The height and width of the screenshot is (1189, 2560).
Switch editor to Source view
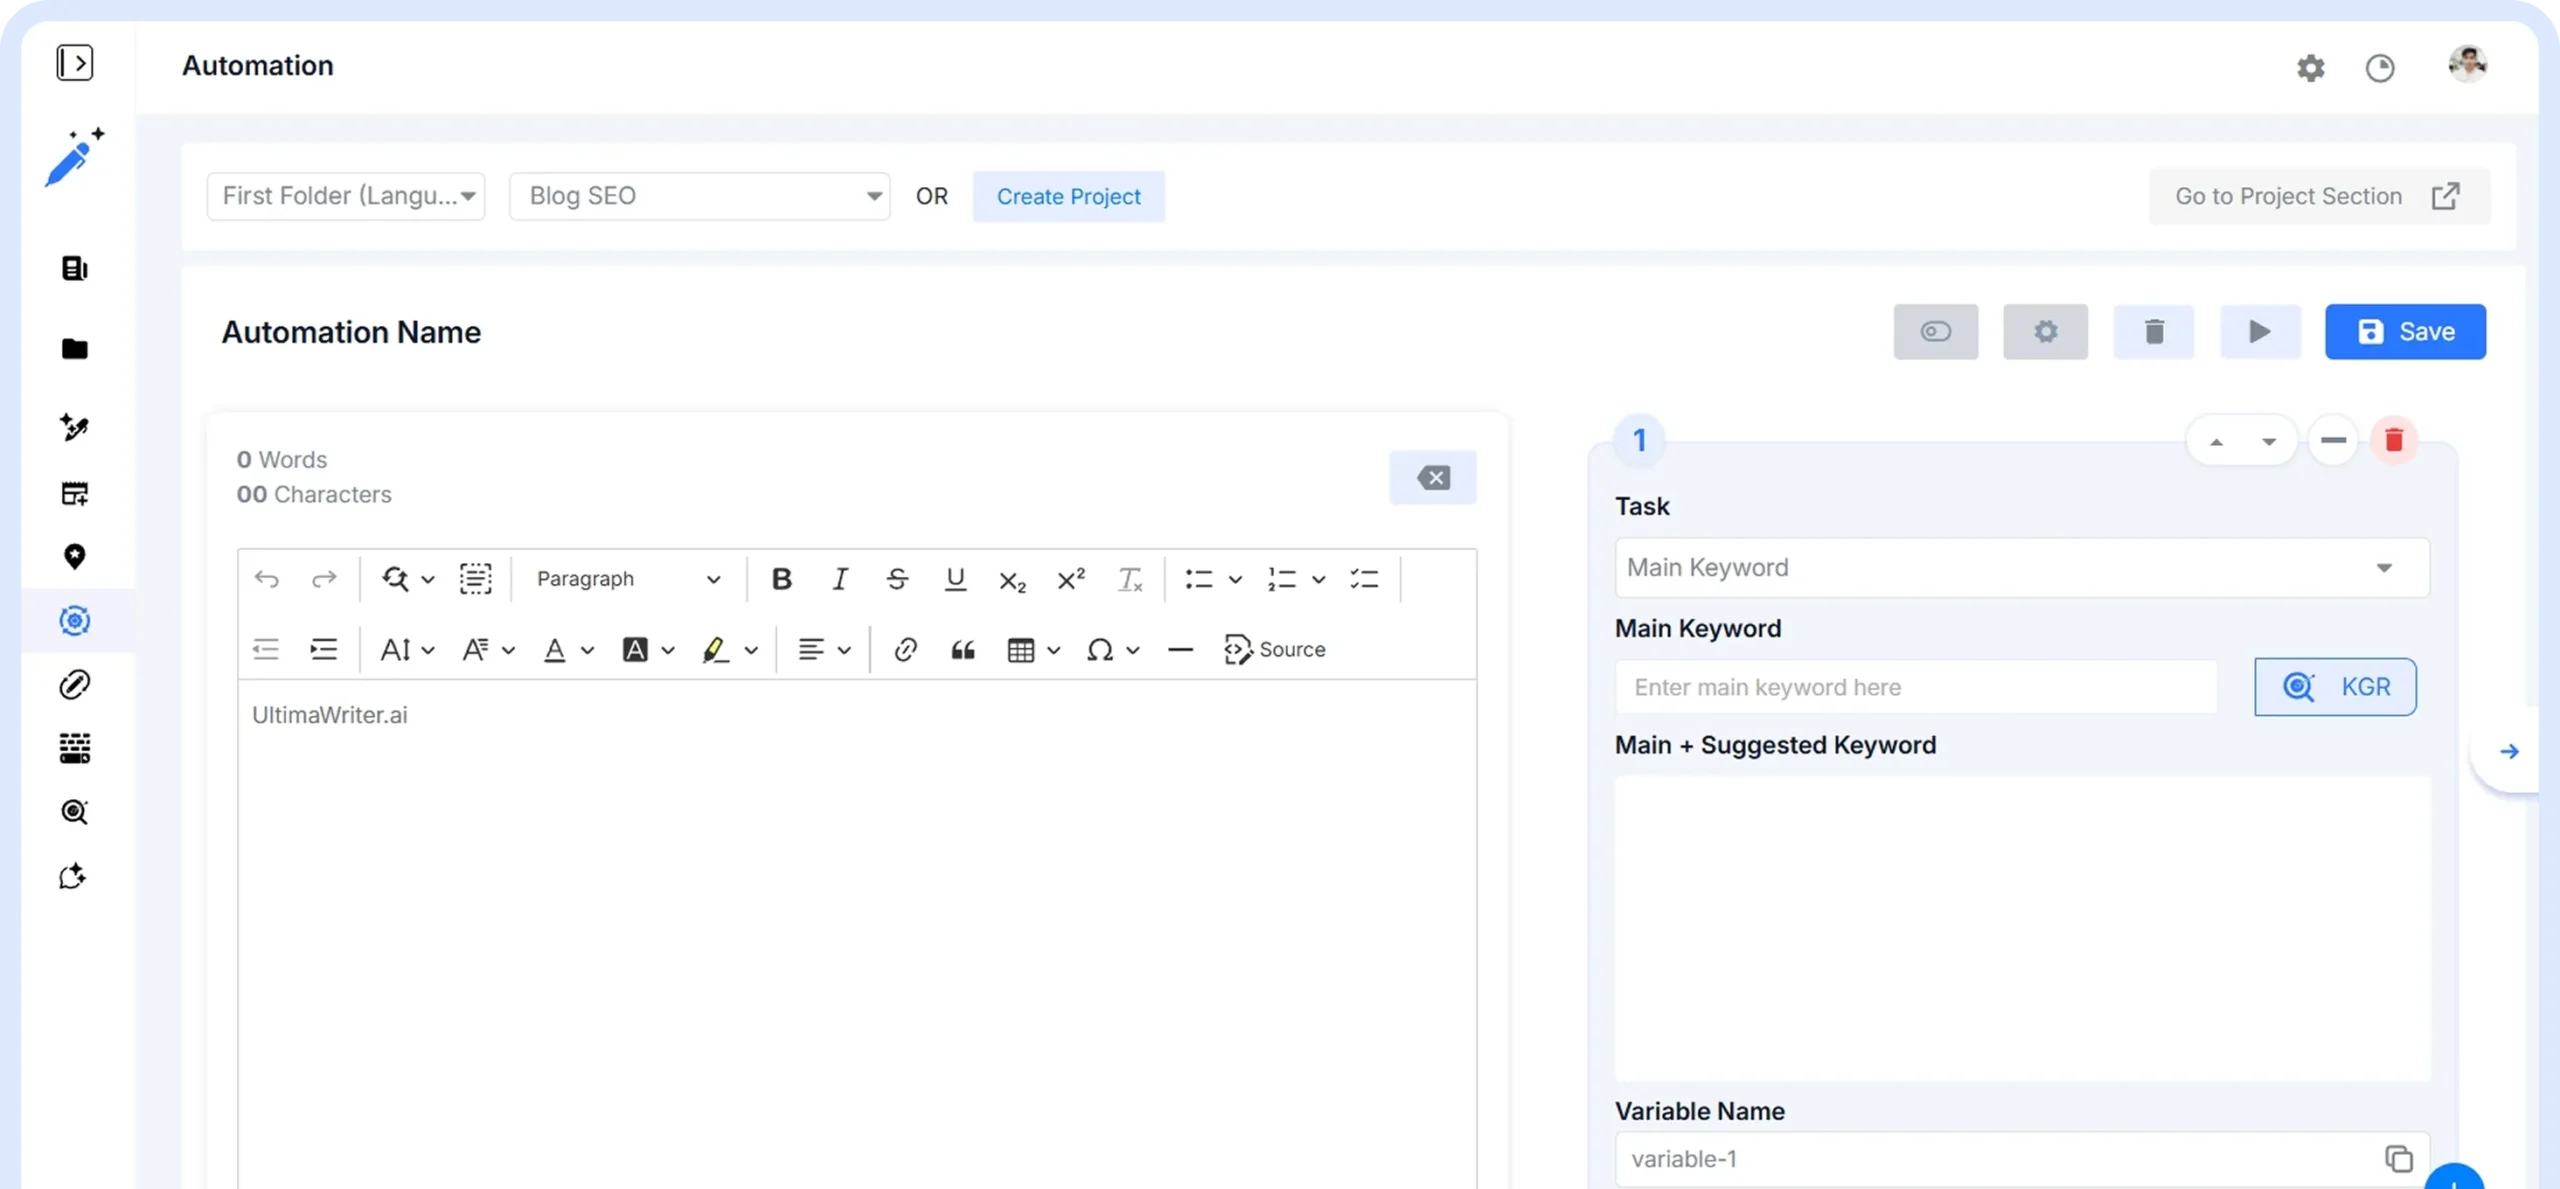coord(1274,650)
